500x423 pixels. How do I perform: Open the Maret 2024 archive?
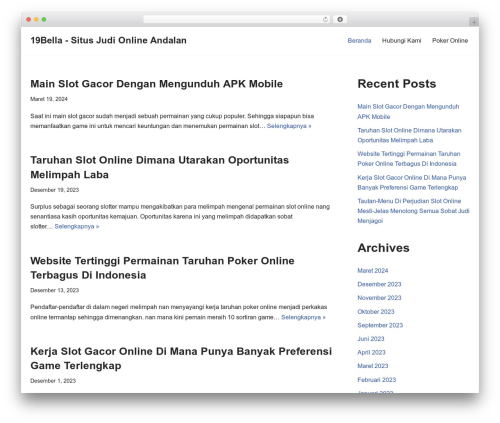(373, 271)
